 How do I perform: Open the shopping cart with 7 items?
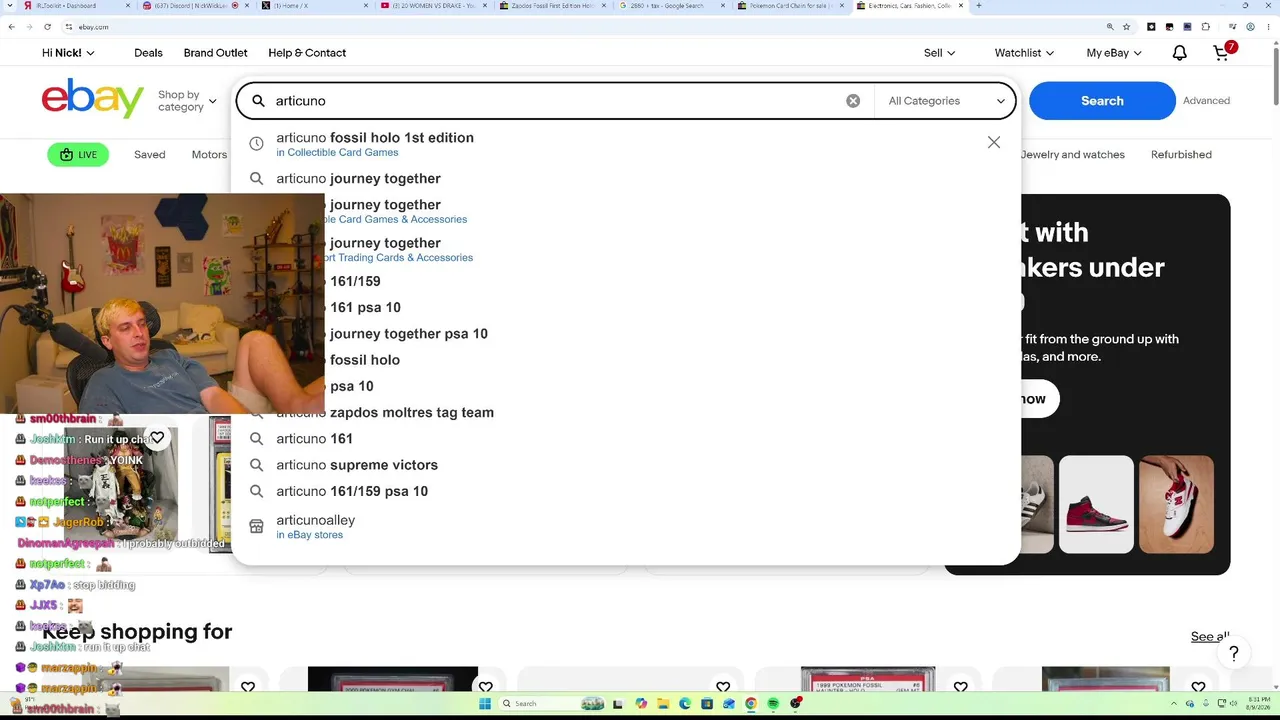click(1223, 52)
